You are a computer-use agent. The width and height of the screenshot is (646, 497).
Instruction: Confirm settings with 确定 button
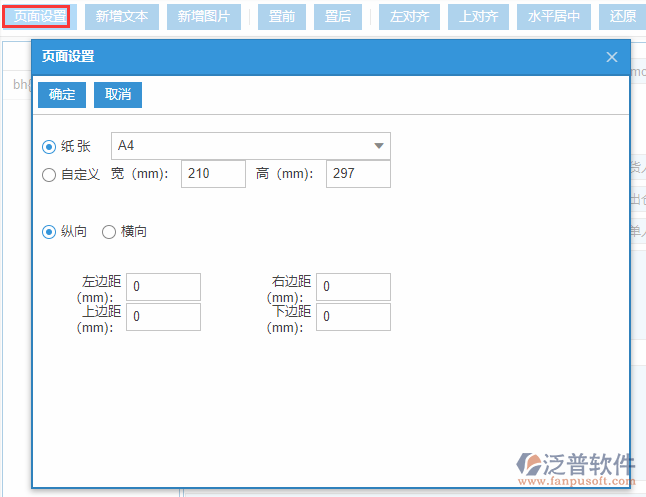click(62, 94)
